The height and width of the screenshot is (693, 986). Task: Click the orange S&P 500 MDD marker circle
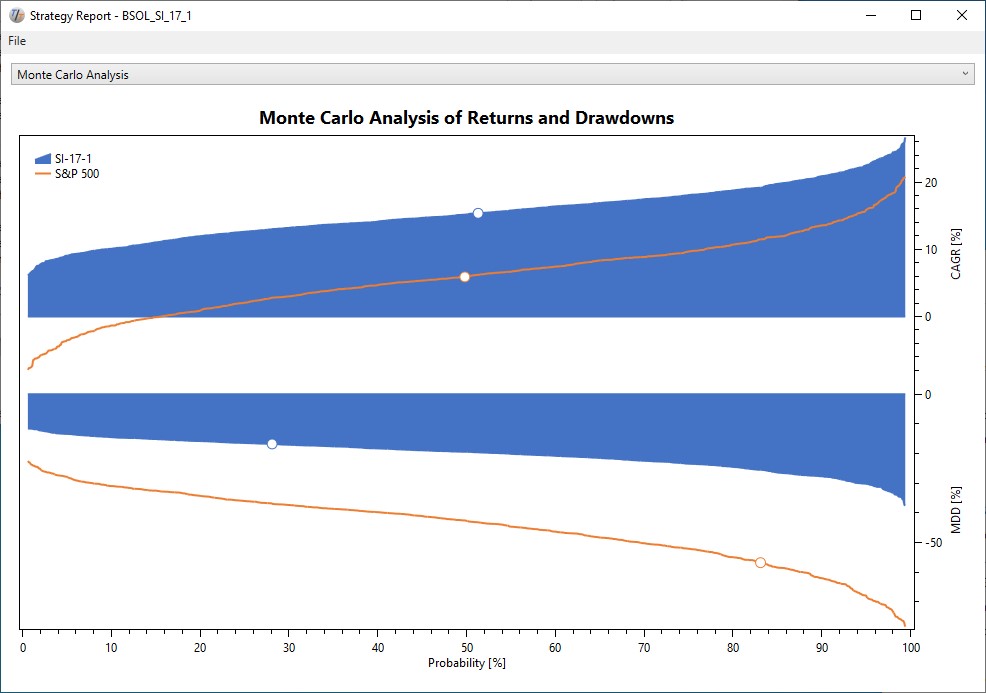(x=760, y=562)
